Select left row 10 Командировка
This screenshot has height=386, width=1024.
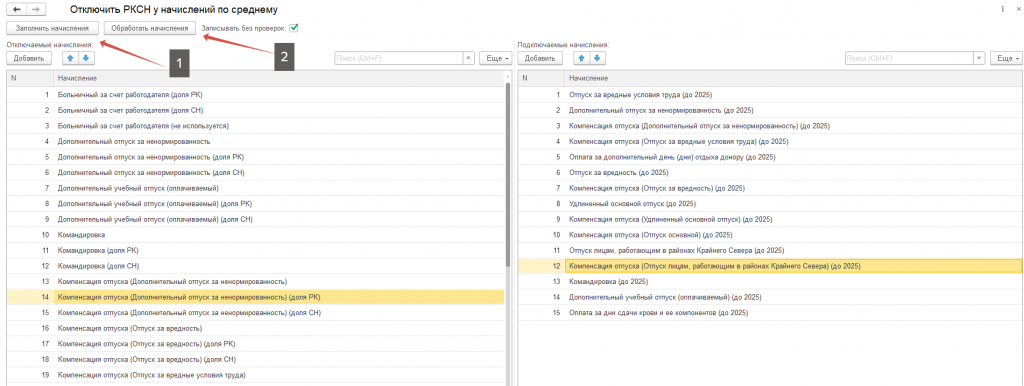tap(256, 235)
